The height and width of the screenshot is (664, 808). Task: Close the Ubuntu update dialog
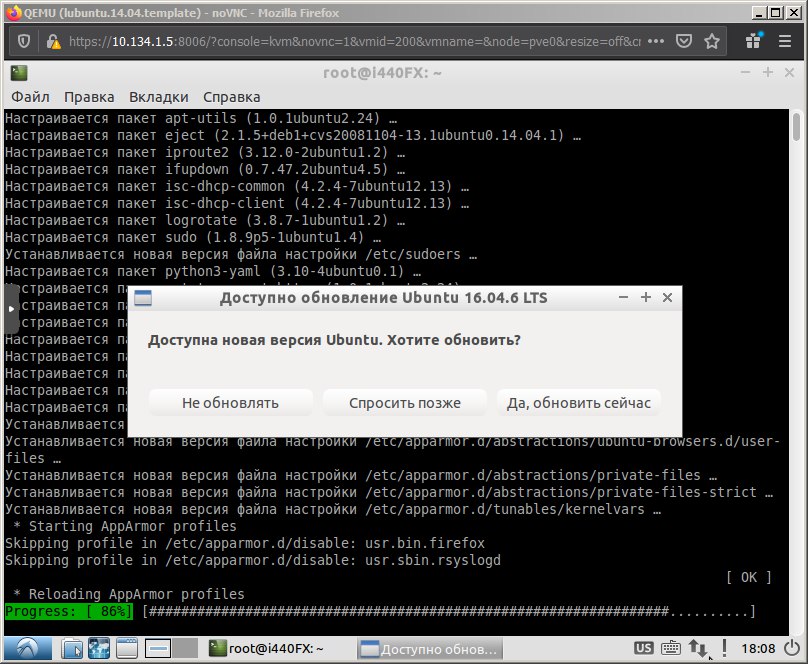[x=667, y=297]
